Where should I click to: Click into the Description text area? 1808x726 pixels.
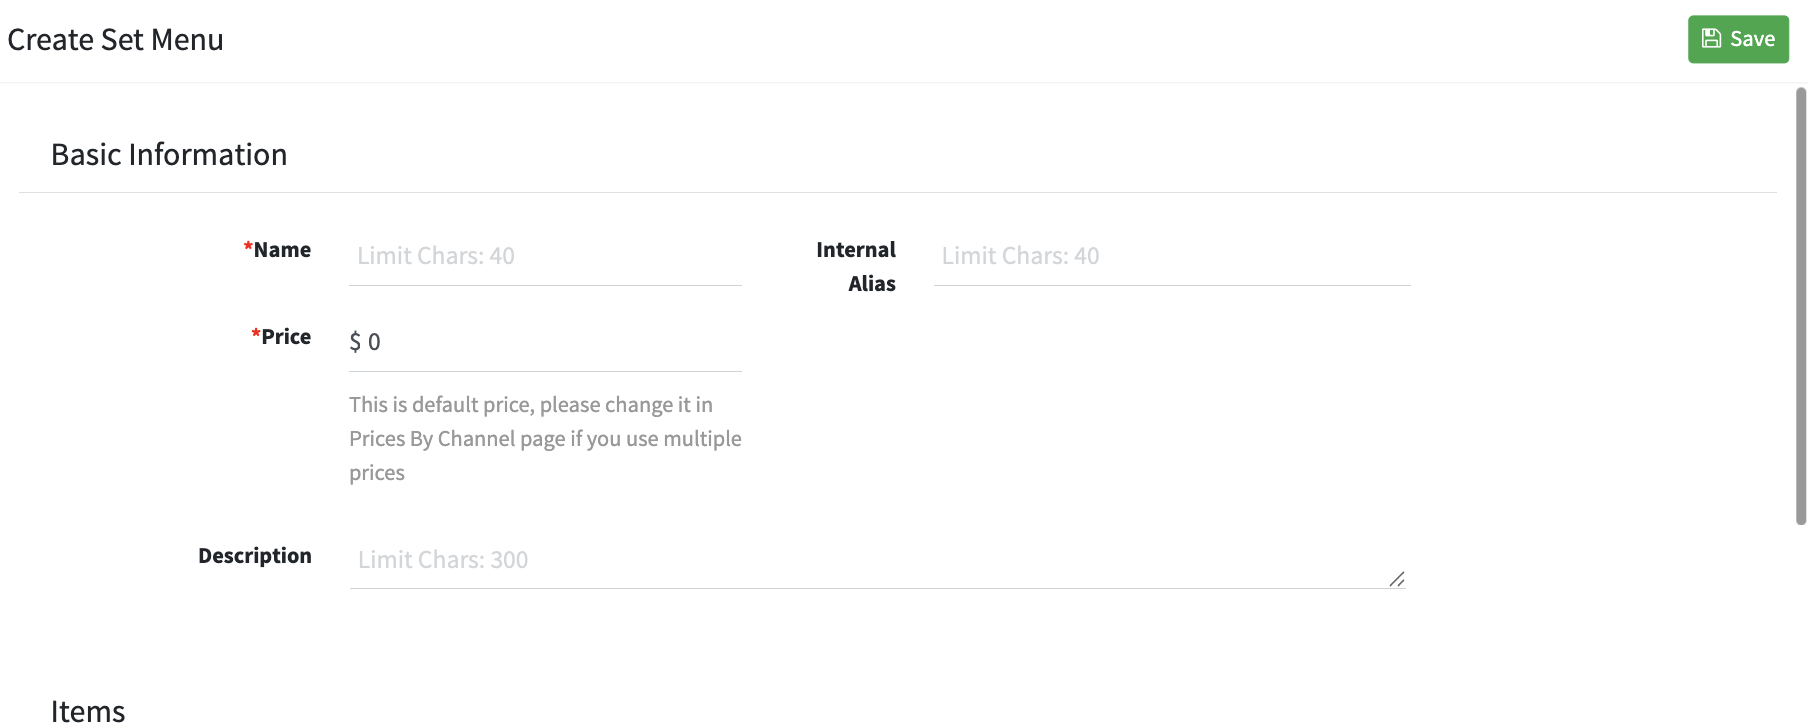tap(878, 560)
